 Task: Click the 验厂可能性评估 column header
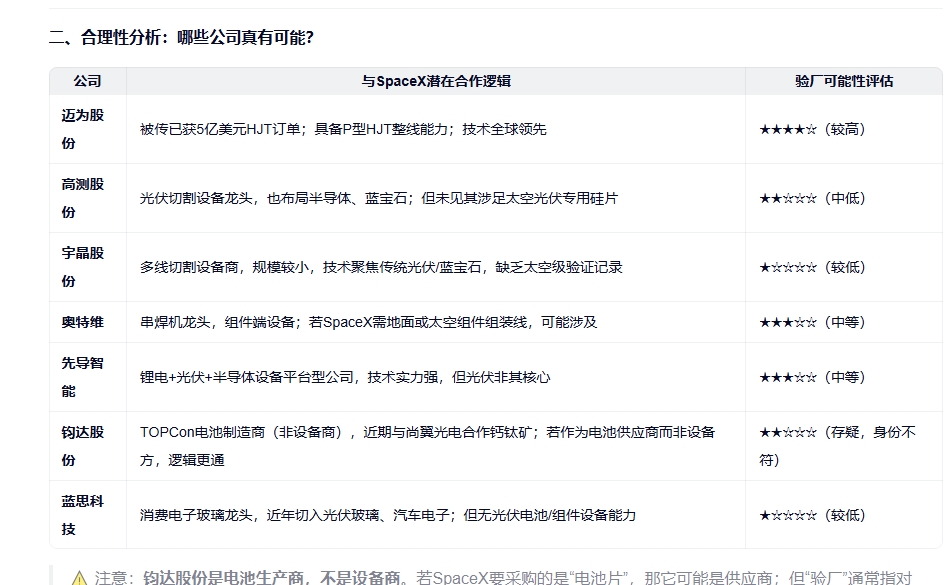click(844, 81)
